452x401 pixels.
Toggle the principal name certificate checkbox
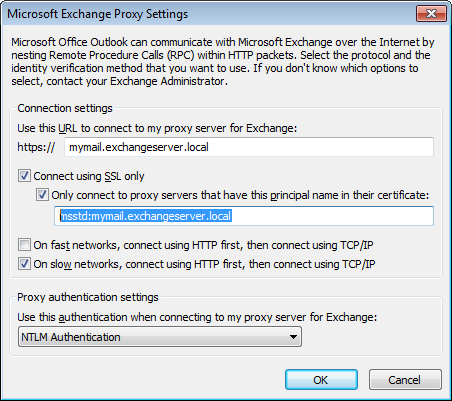42,195
